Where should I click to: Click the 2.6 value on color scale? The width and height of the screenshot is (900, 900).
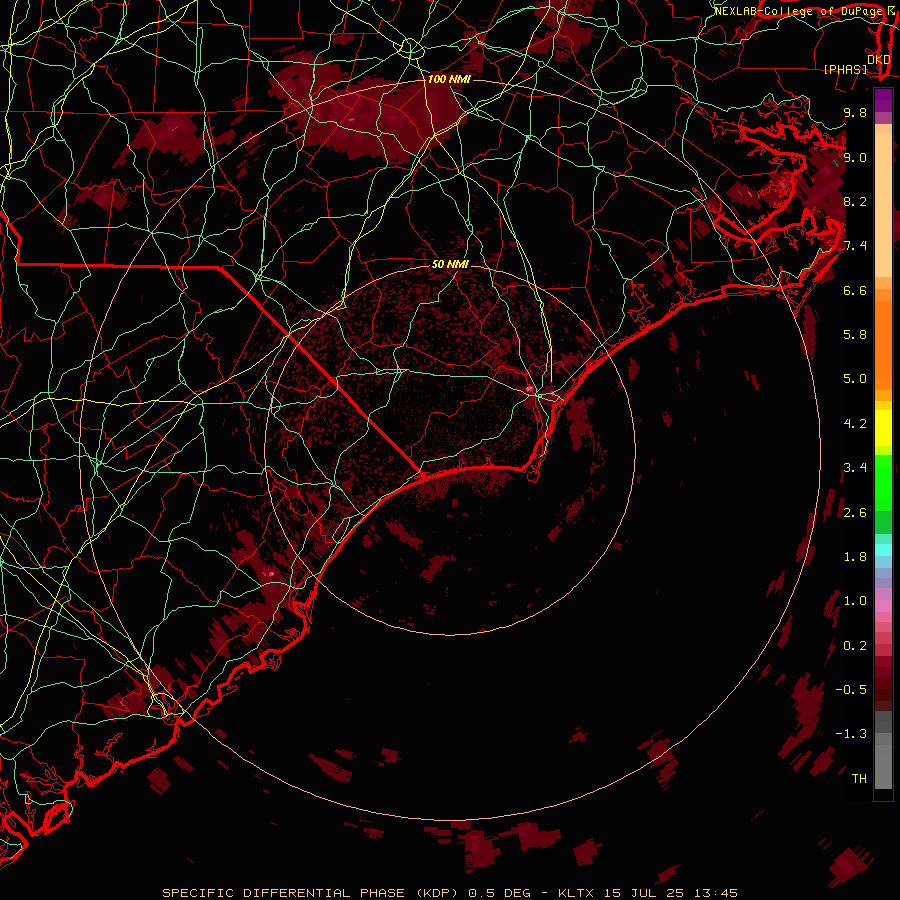click(x=855, y=513)
